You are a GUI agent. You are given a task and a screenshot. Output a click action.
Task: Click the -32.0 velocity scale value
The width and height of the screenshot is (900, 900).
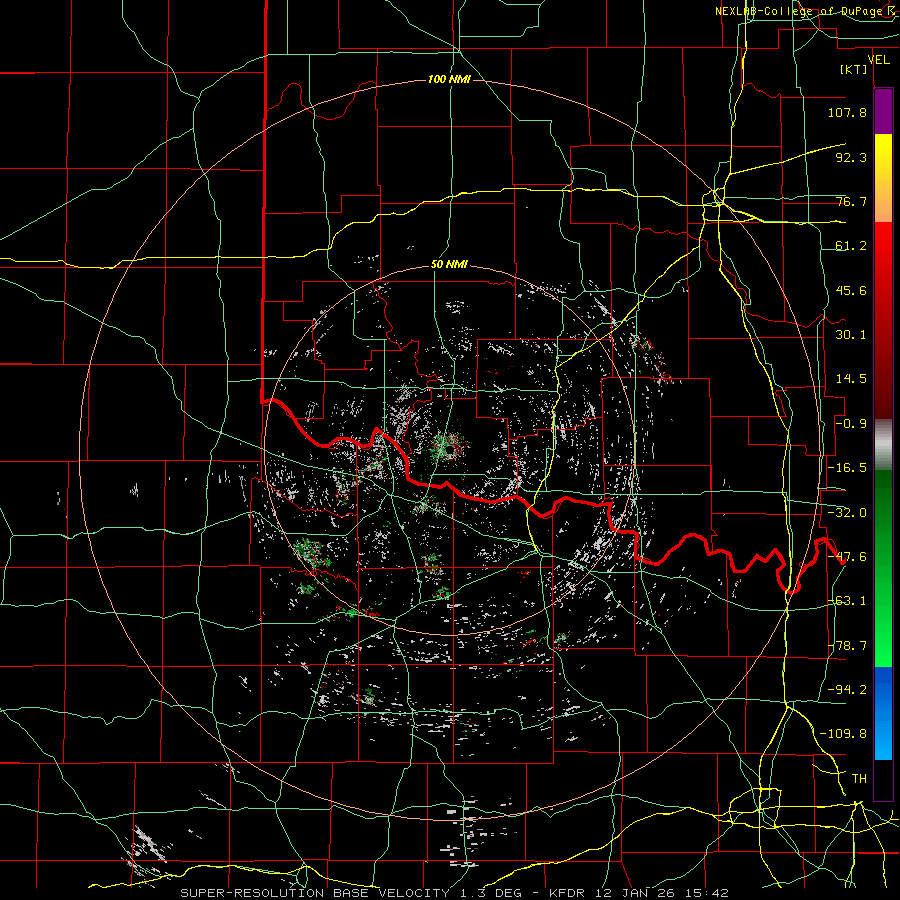point(847,513)
